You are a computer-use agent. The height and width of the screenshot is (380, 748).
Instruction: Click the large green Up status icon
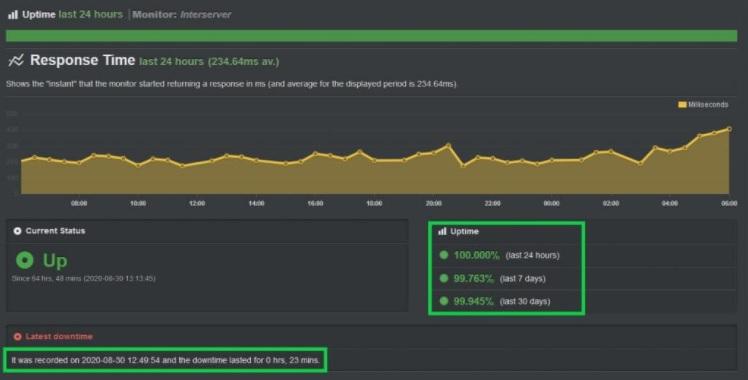(x=25, y=260)
